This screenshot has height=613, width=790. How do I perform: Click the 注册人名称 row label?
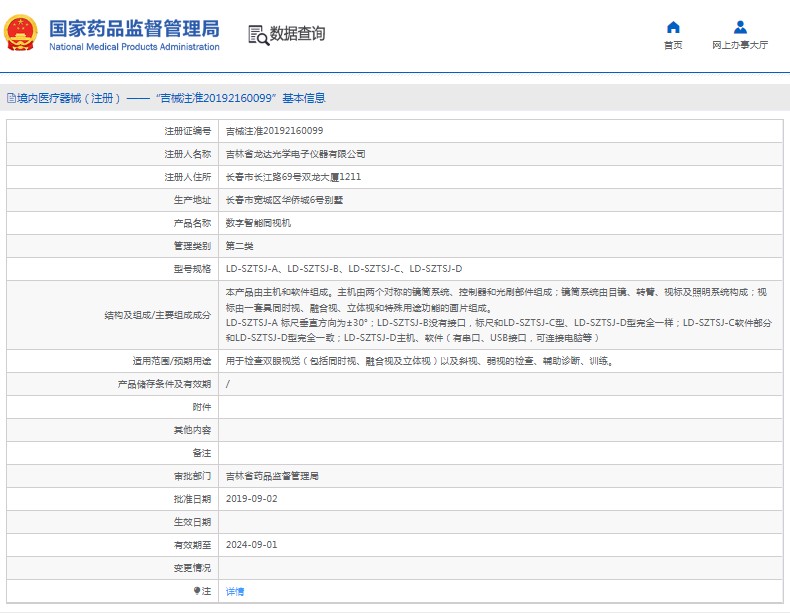(x=187, y=154)
